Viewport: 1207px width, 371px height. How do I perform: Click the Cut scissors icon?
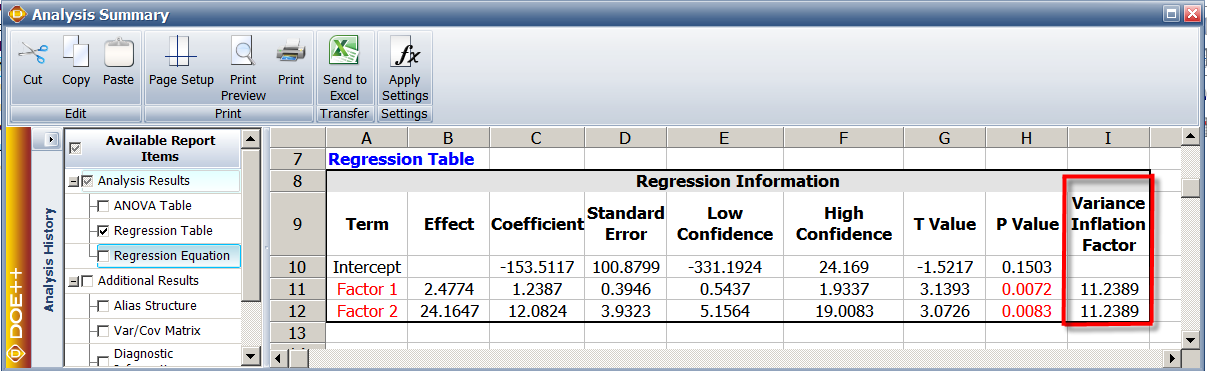click(33, 53)
